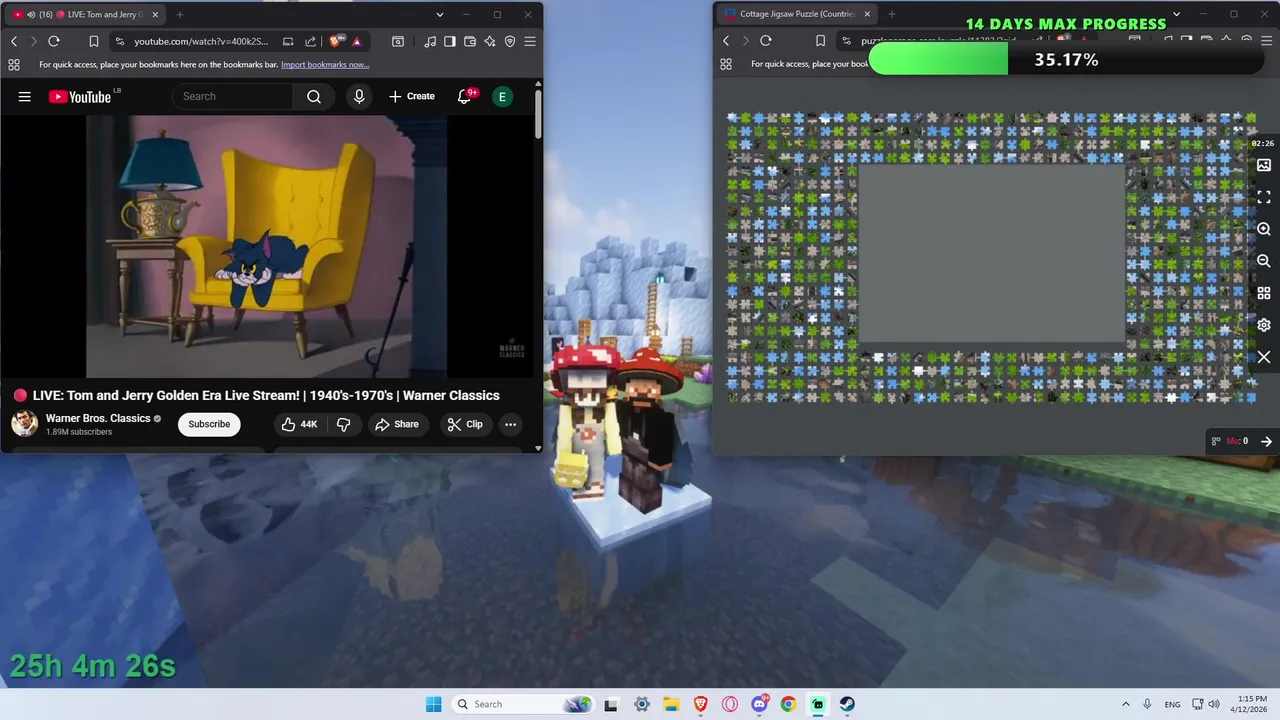Click share page icon in YouTube address bar
Image resolution: width=1280 pixels, height=720 pixels.
310,41
